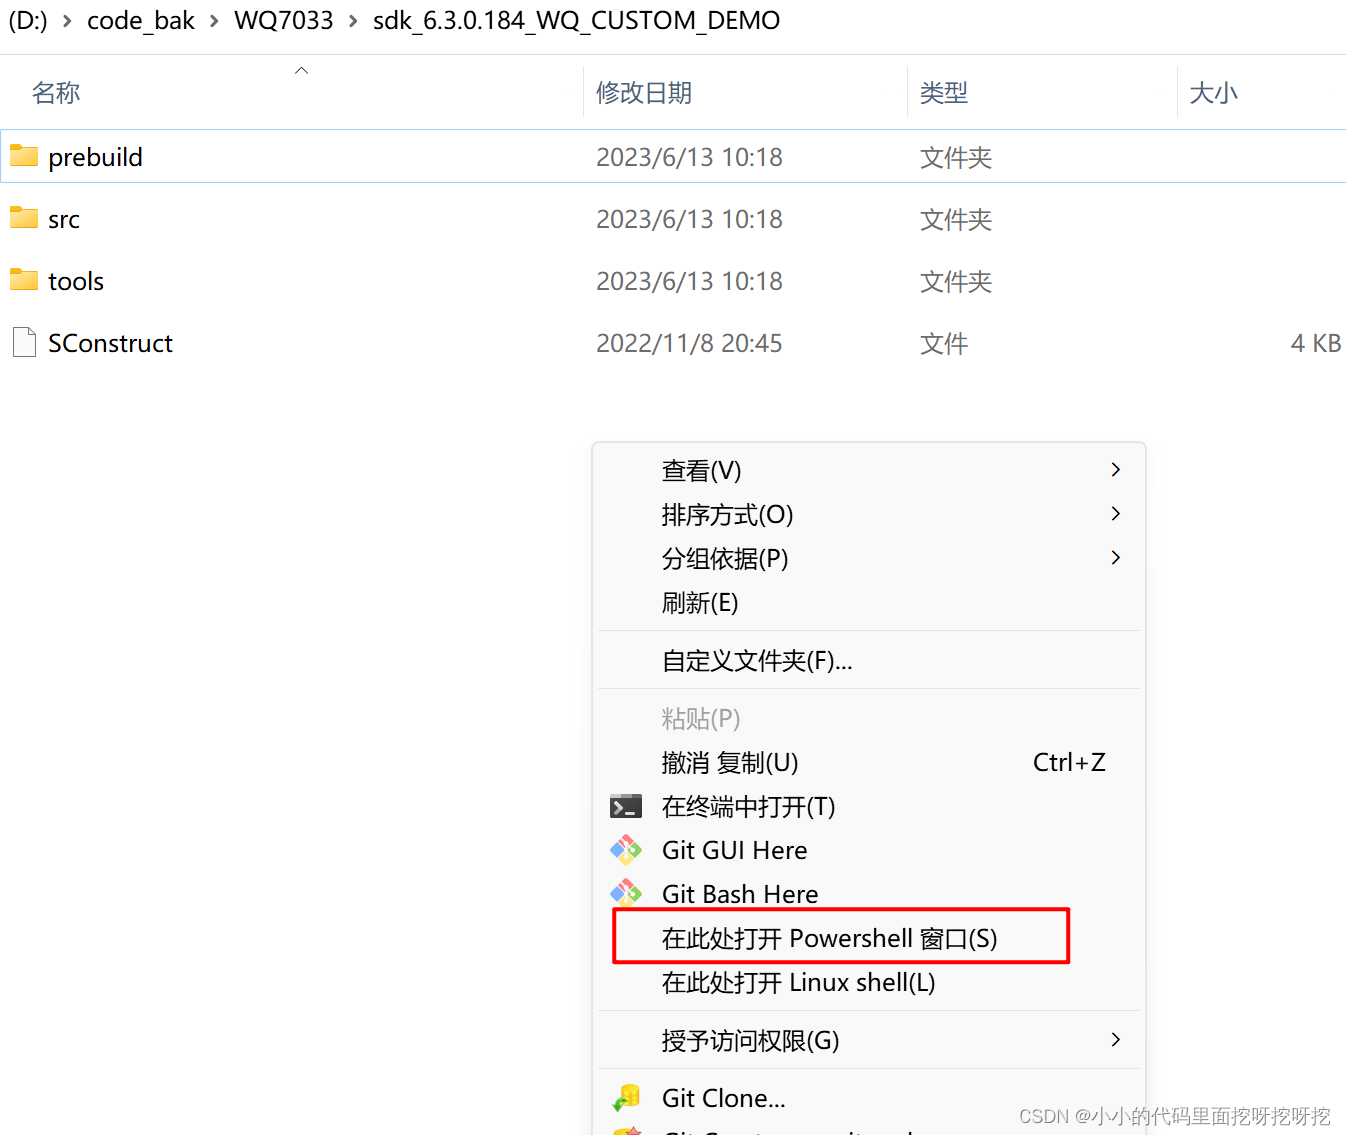The width and height of the screenshot is (1346, 1135).
Task: Click the Git Clone icon
Action: tap(626, 1098)
